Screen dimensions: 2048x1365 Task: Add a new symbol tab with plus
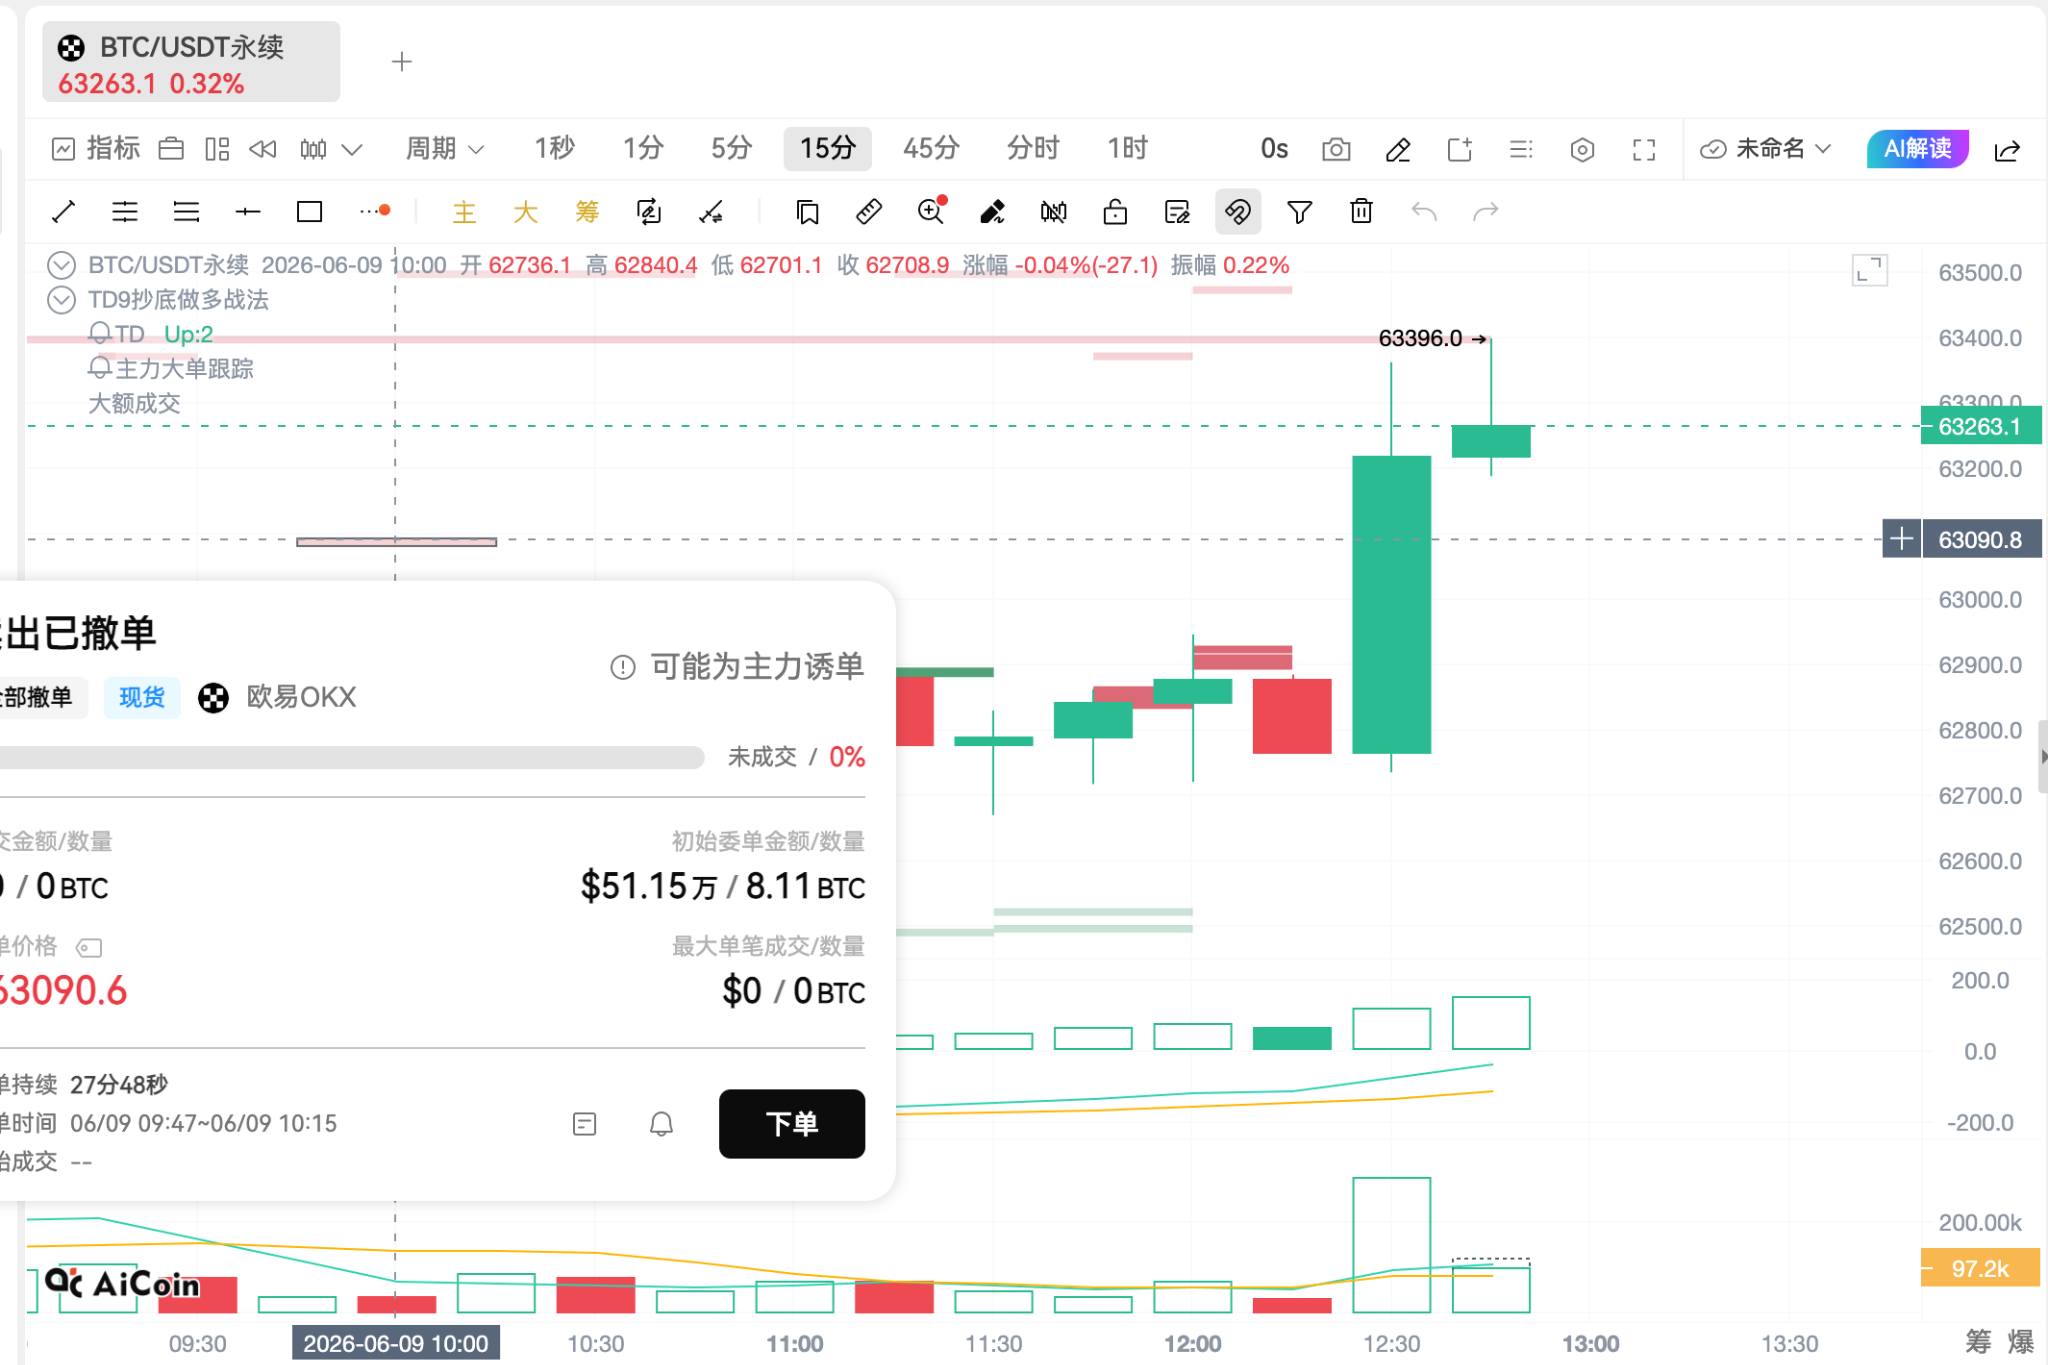(402, 62)
